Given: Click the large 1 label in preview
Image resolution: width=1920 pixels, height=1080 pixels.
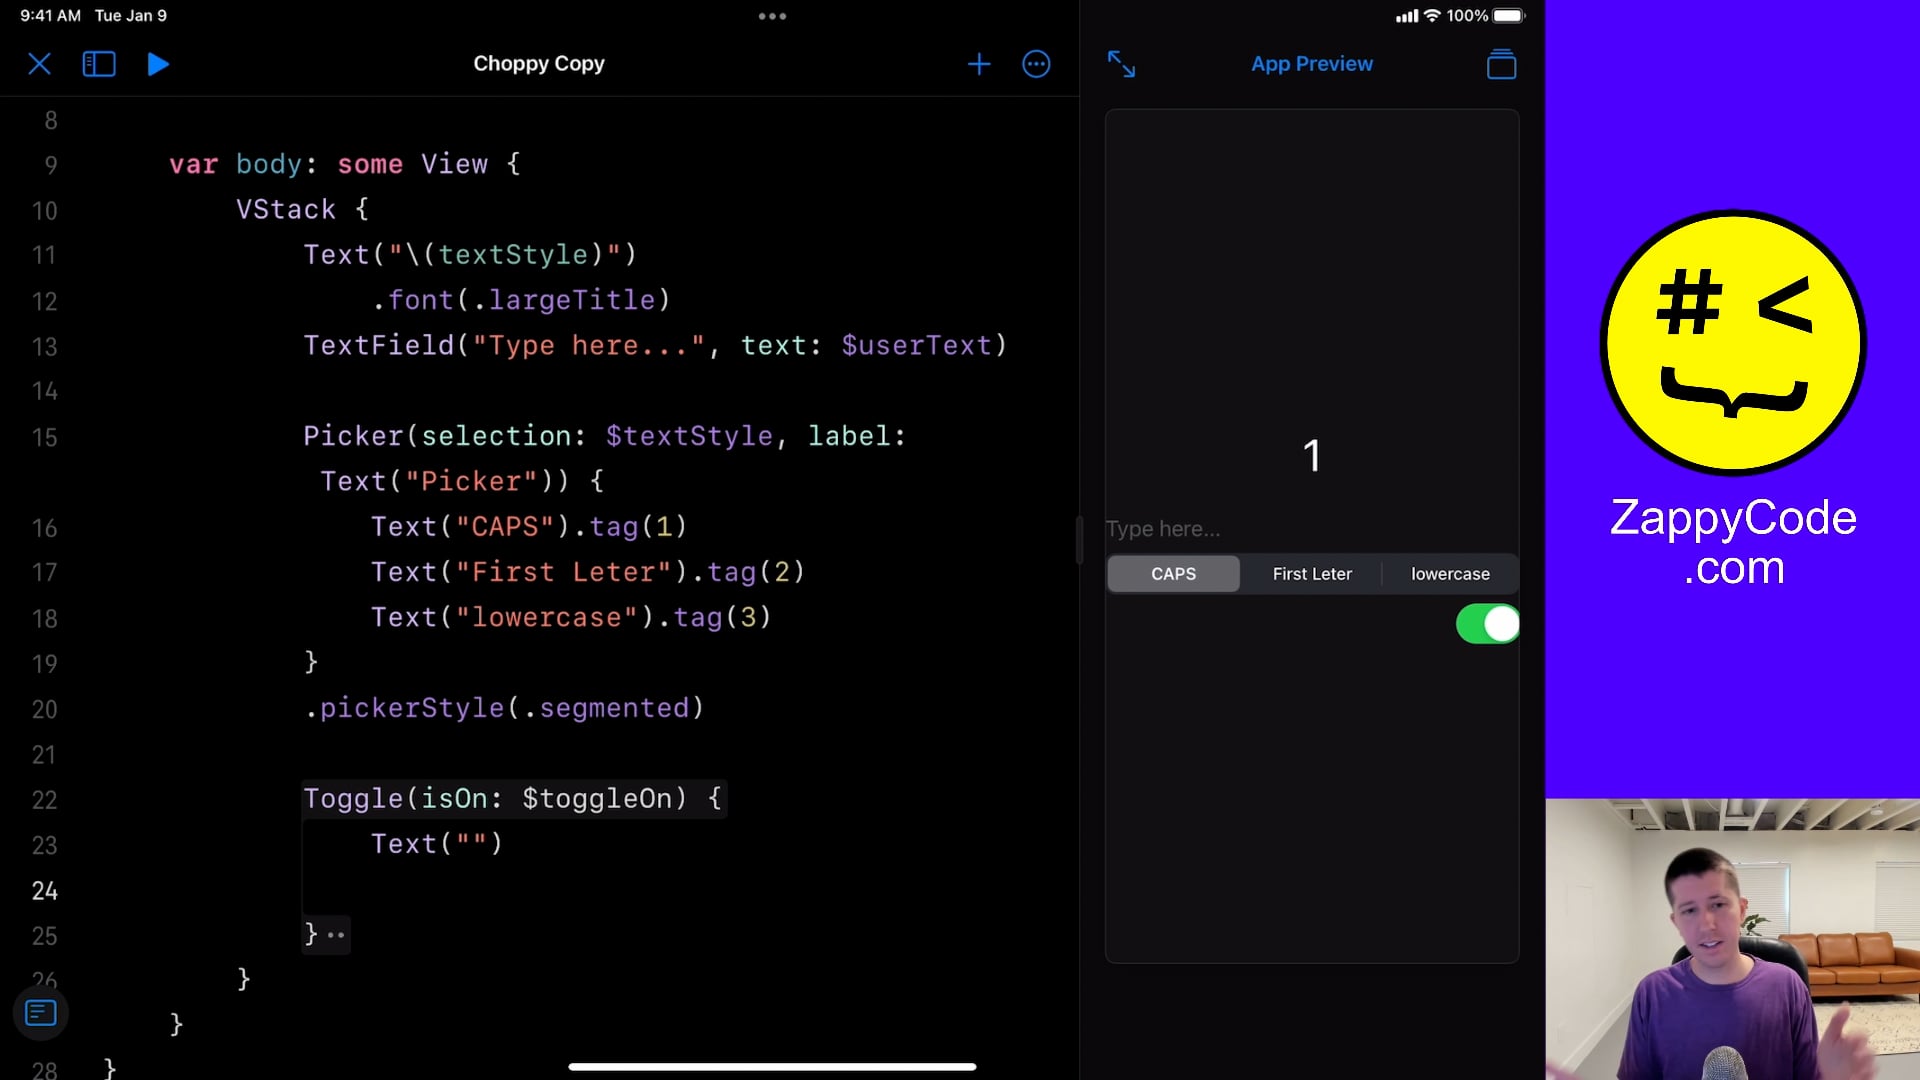Looking at the screenshot, I should [x=1312, y=456].
